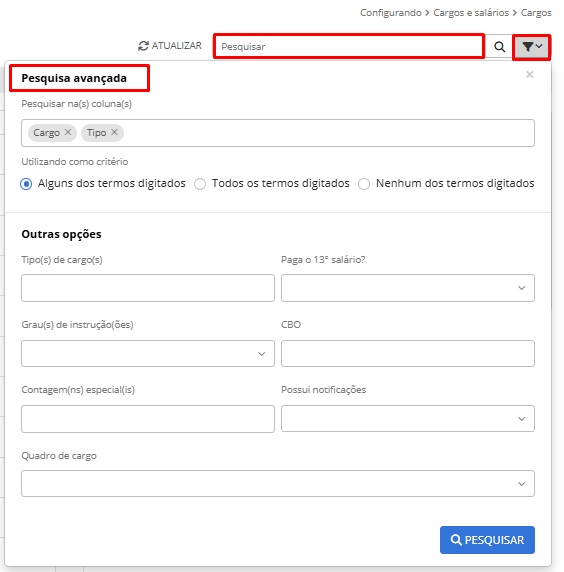Go to Cargos e salários breadcrumb

(x=471, y=13)
